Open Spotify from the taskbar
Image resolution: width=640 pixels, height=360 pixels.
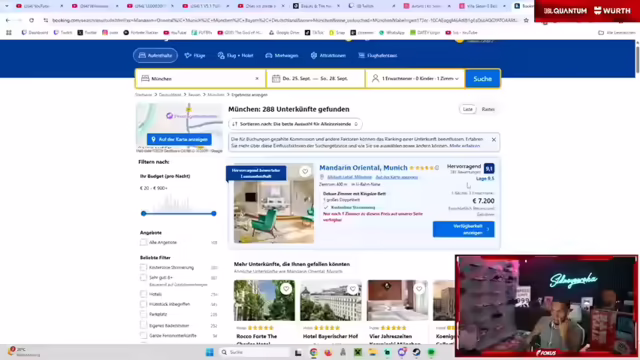coord(431,352)
